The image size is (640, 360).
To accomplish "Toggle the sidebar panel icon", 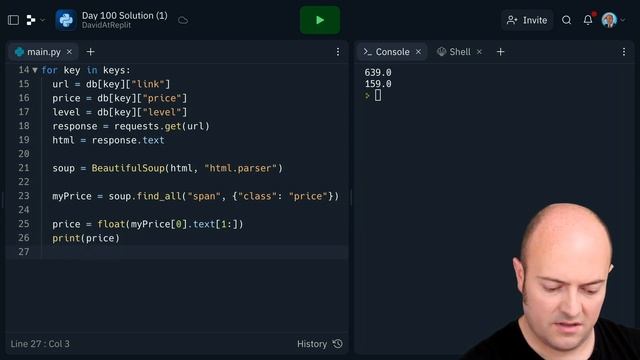I will [13, 20].
